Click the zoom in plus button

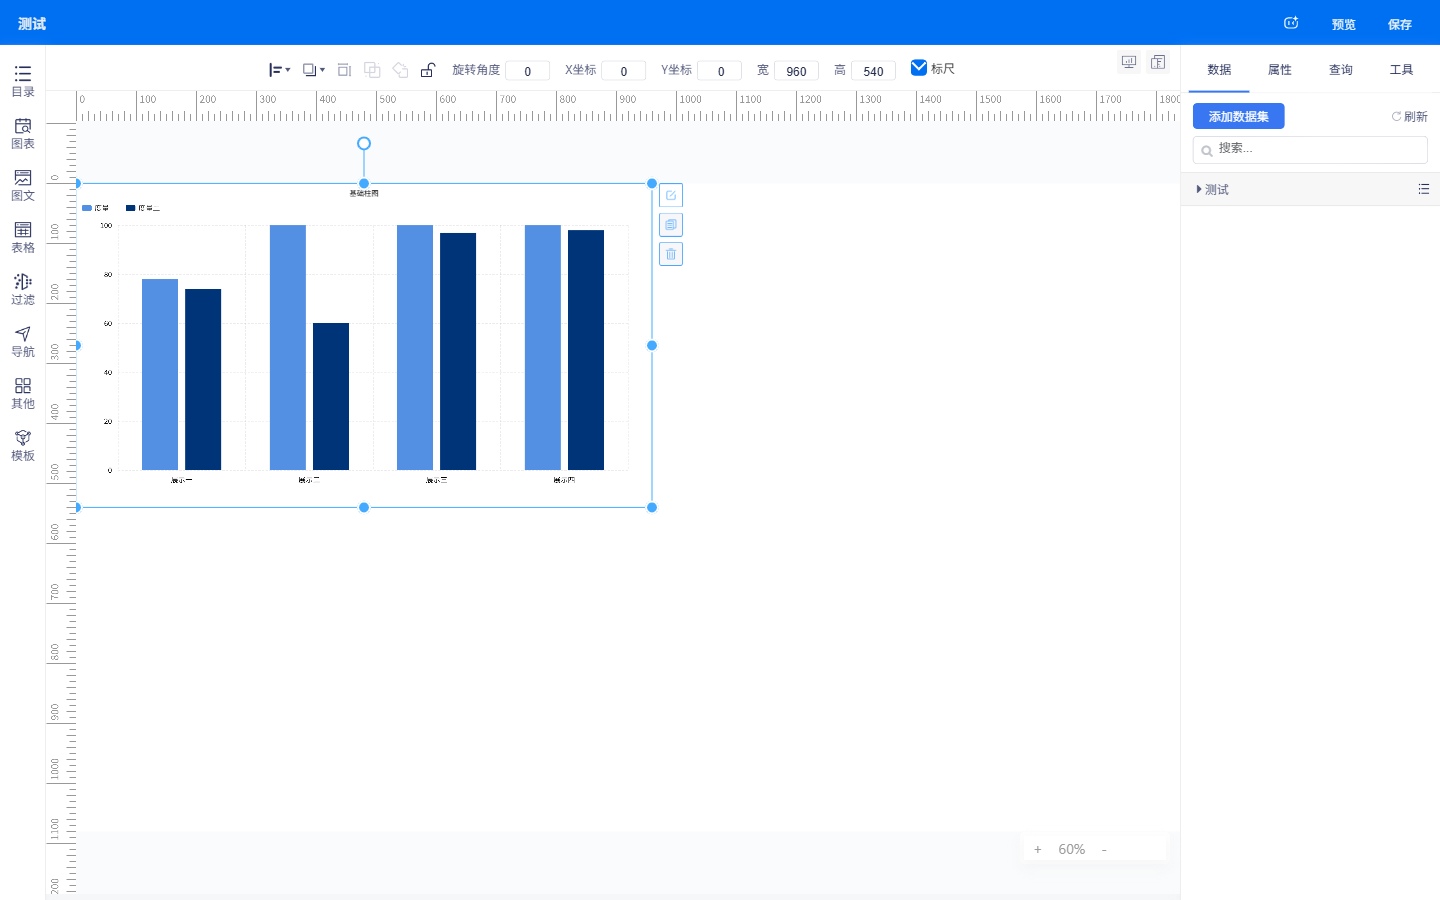pos(1038,849)
